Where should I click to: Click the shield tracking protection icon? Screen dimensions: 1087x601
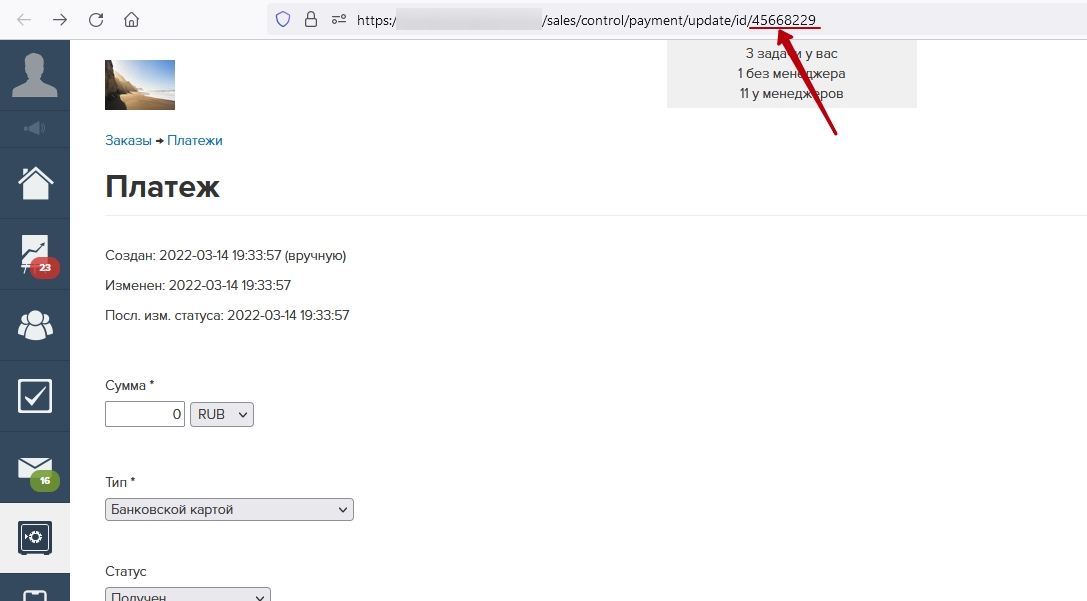[x=283, y=19]
